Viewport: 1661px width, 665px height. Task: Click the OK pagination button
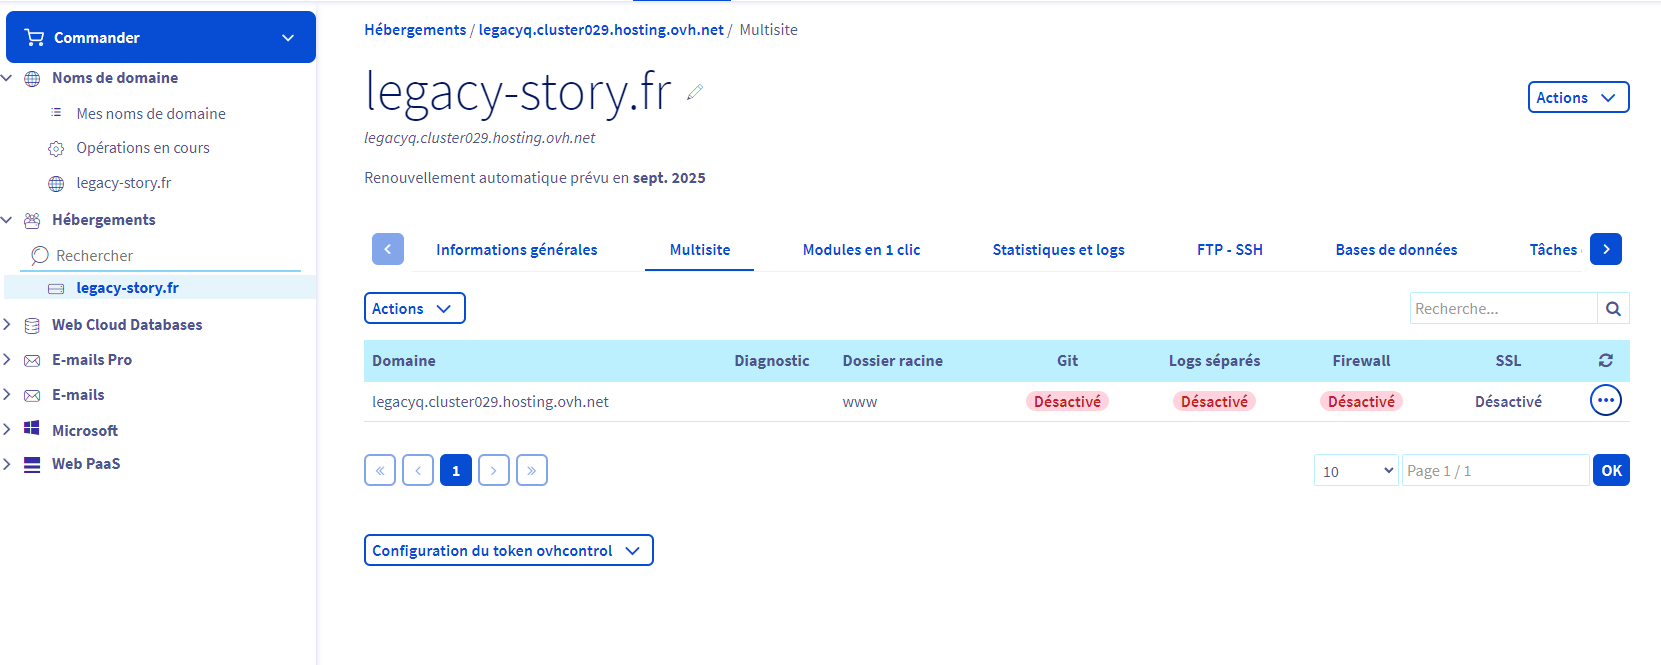click(x=1610, y=471)
